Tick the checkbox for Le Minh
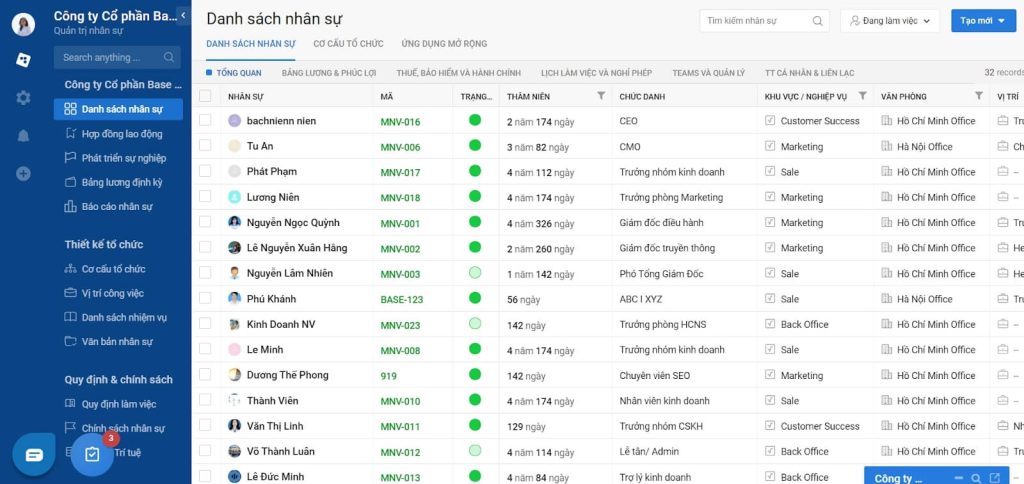1024x484 pixels. click(x=205, y=349)
